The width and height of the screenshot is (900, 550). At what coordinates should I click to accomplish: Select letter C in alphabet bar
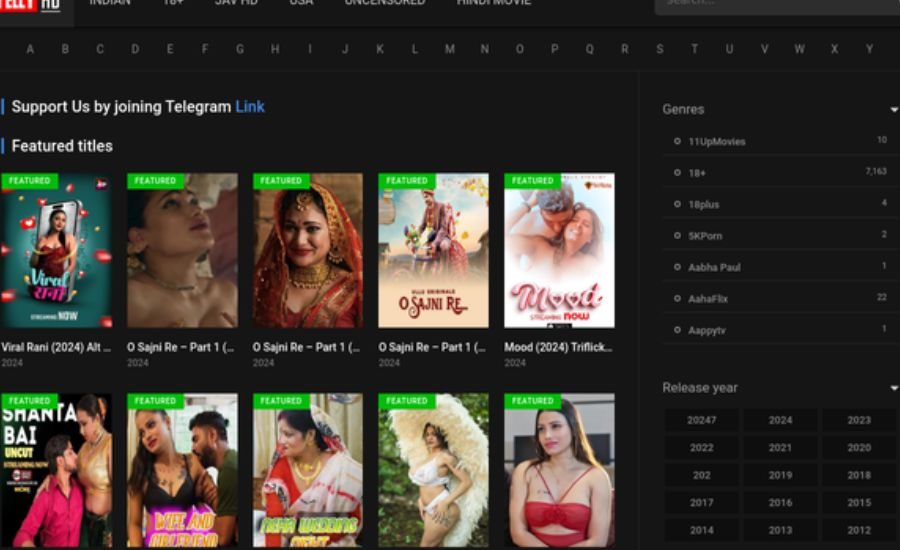coord(100,49)
